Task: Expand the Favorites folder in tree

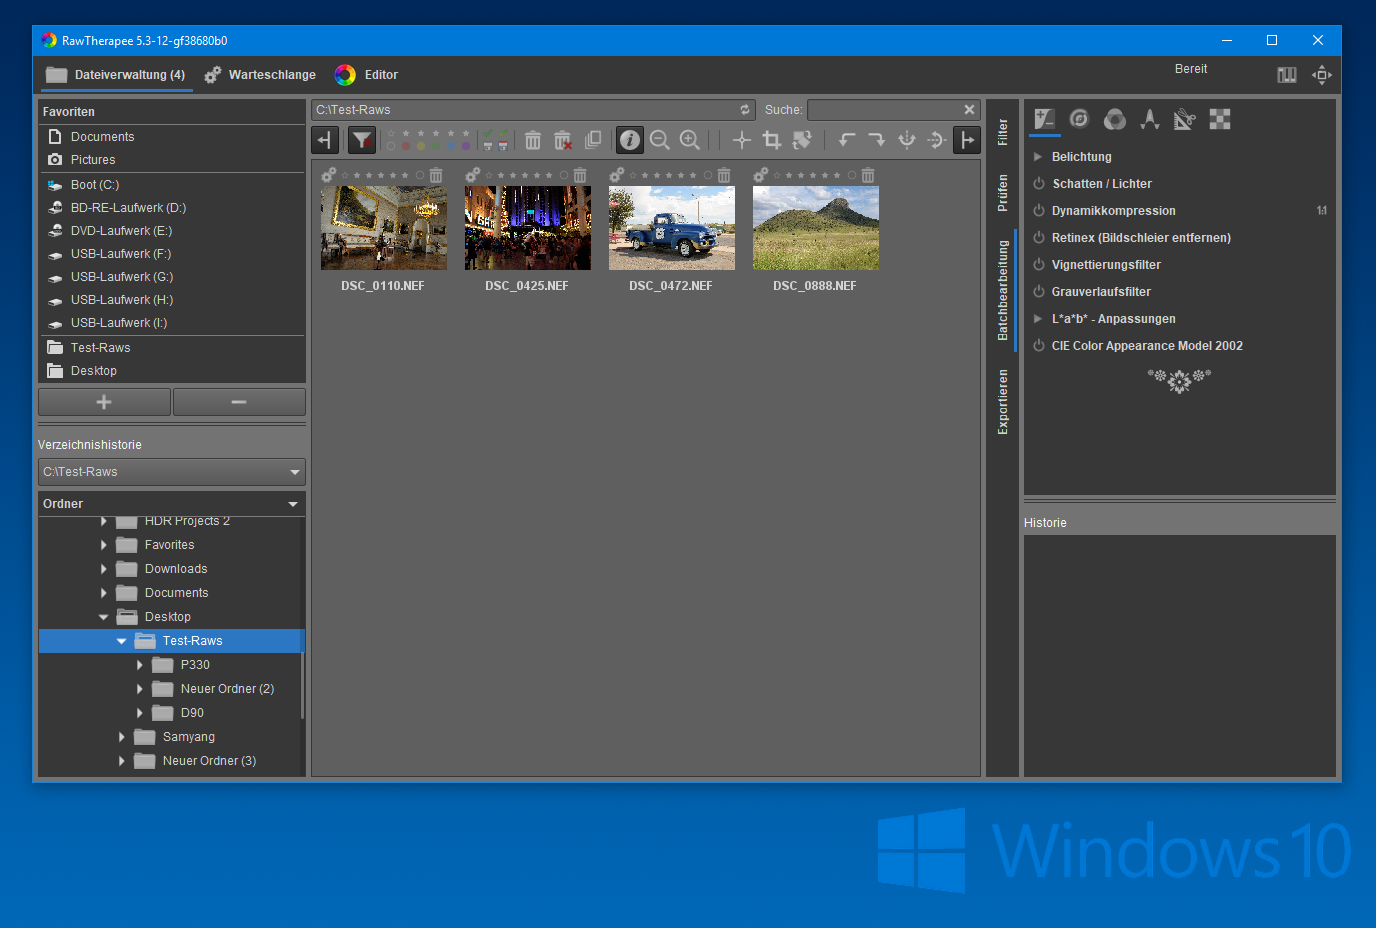Action: pyautogui.click(x=104, y=545)
